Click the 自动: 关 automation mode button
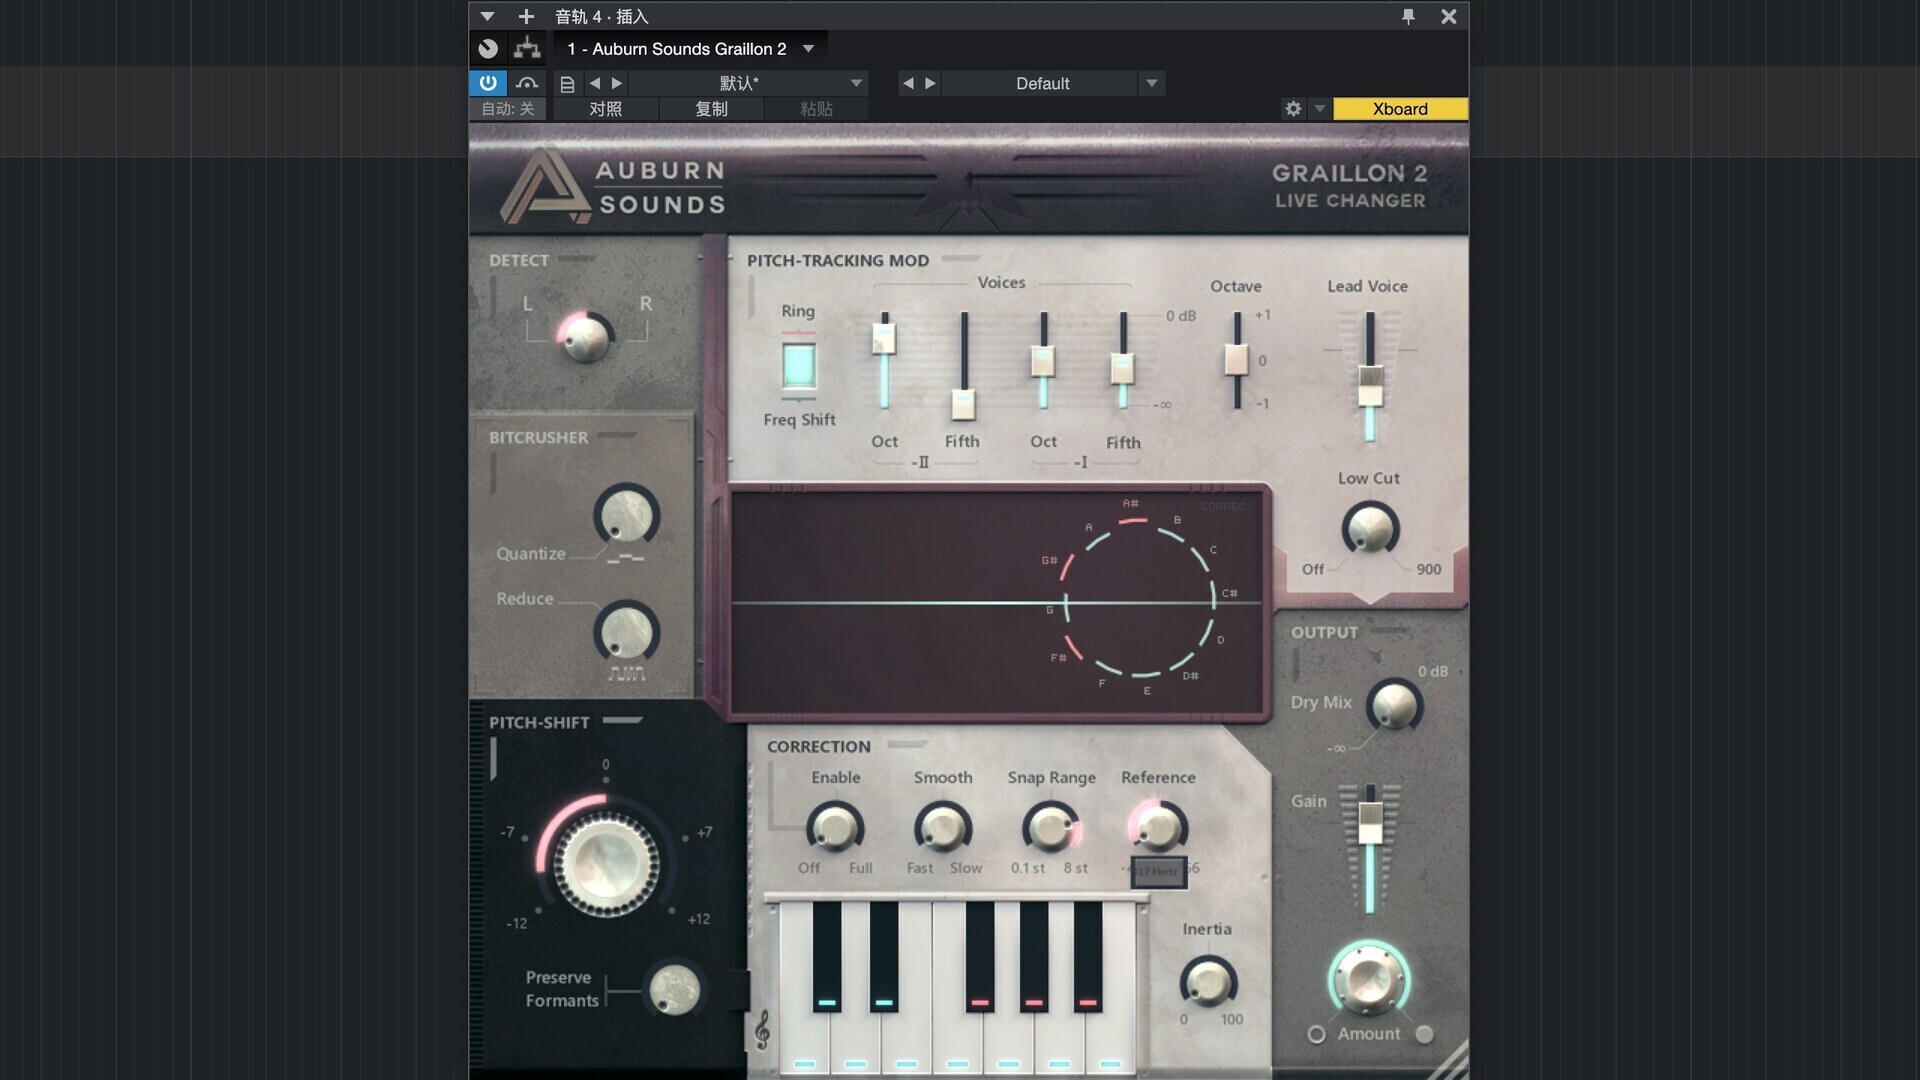 [508, 108]
